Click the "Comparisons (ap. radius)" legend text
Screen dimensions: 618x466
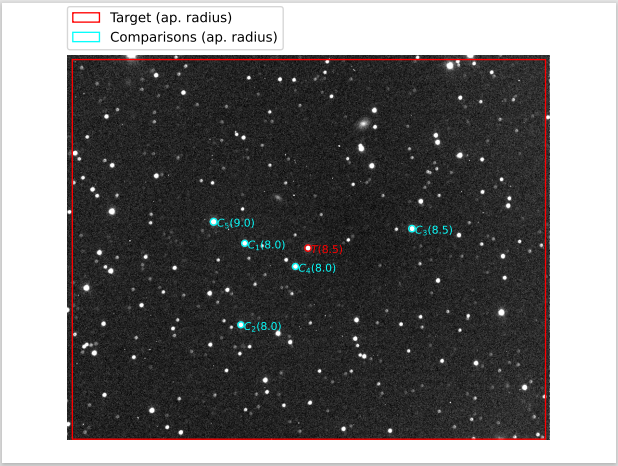click(x=193, y=37)
